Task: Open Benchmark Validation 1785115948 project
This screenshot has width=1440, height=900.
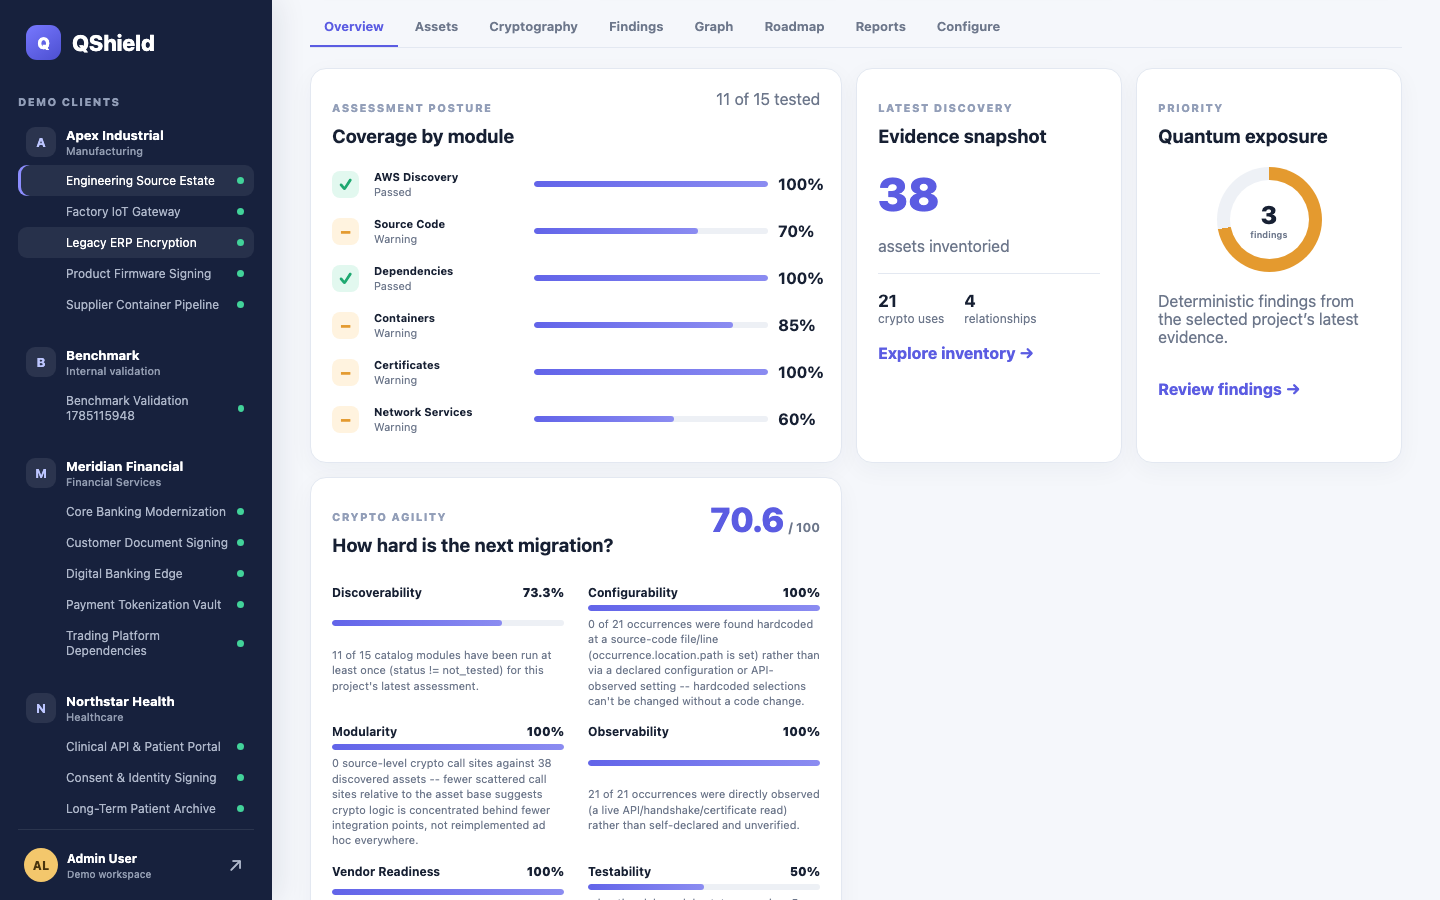Action: pyautogui.click(x=136, y=408)
